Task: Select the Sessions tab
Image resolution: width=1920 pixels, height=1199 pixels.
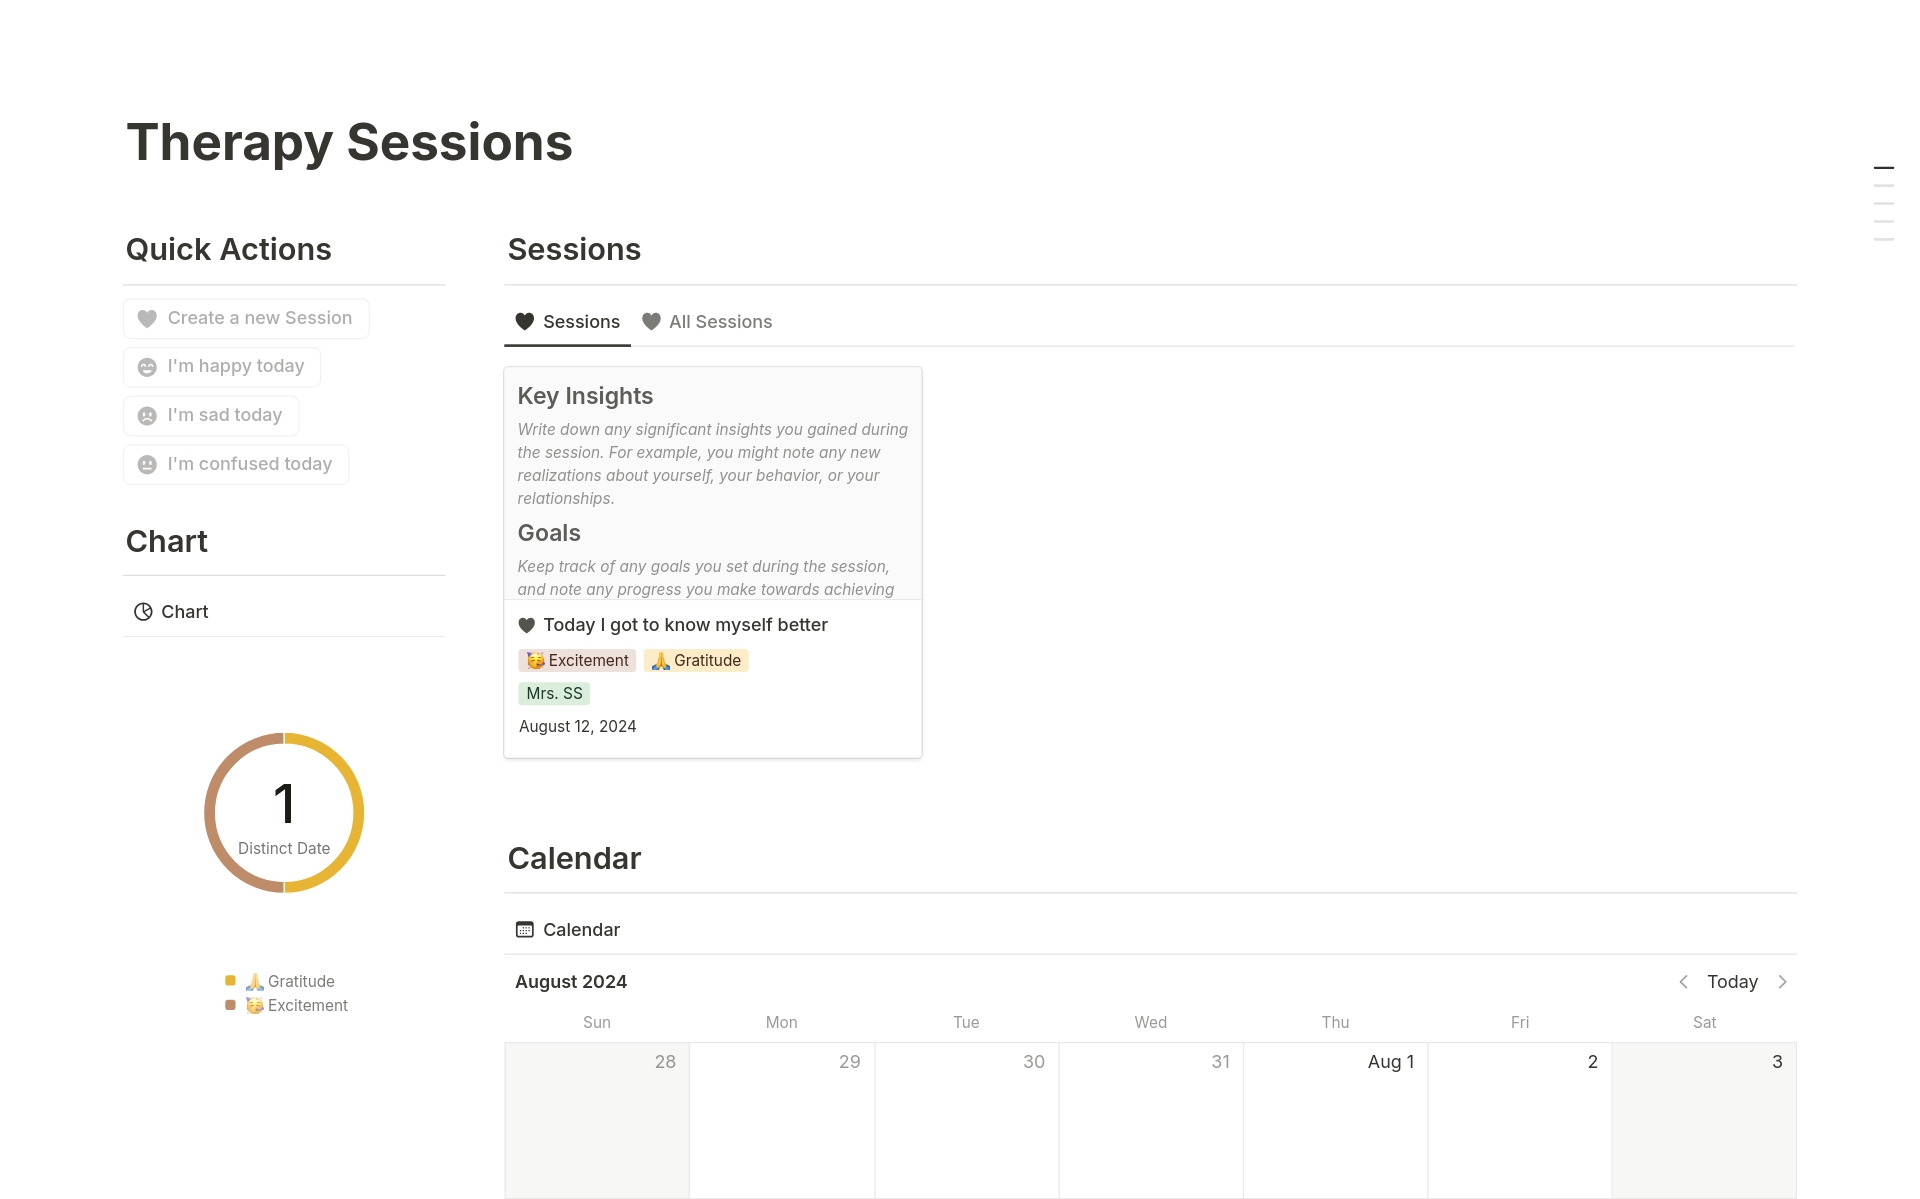Action: click(567, 322)
